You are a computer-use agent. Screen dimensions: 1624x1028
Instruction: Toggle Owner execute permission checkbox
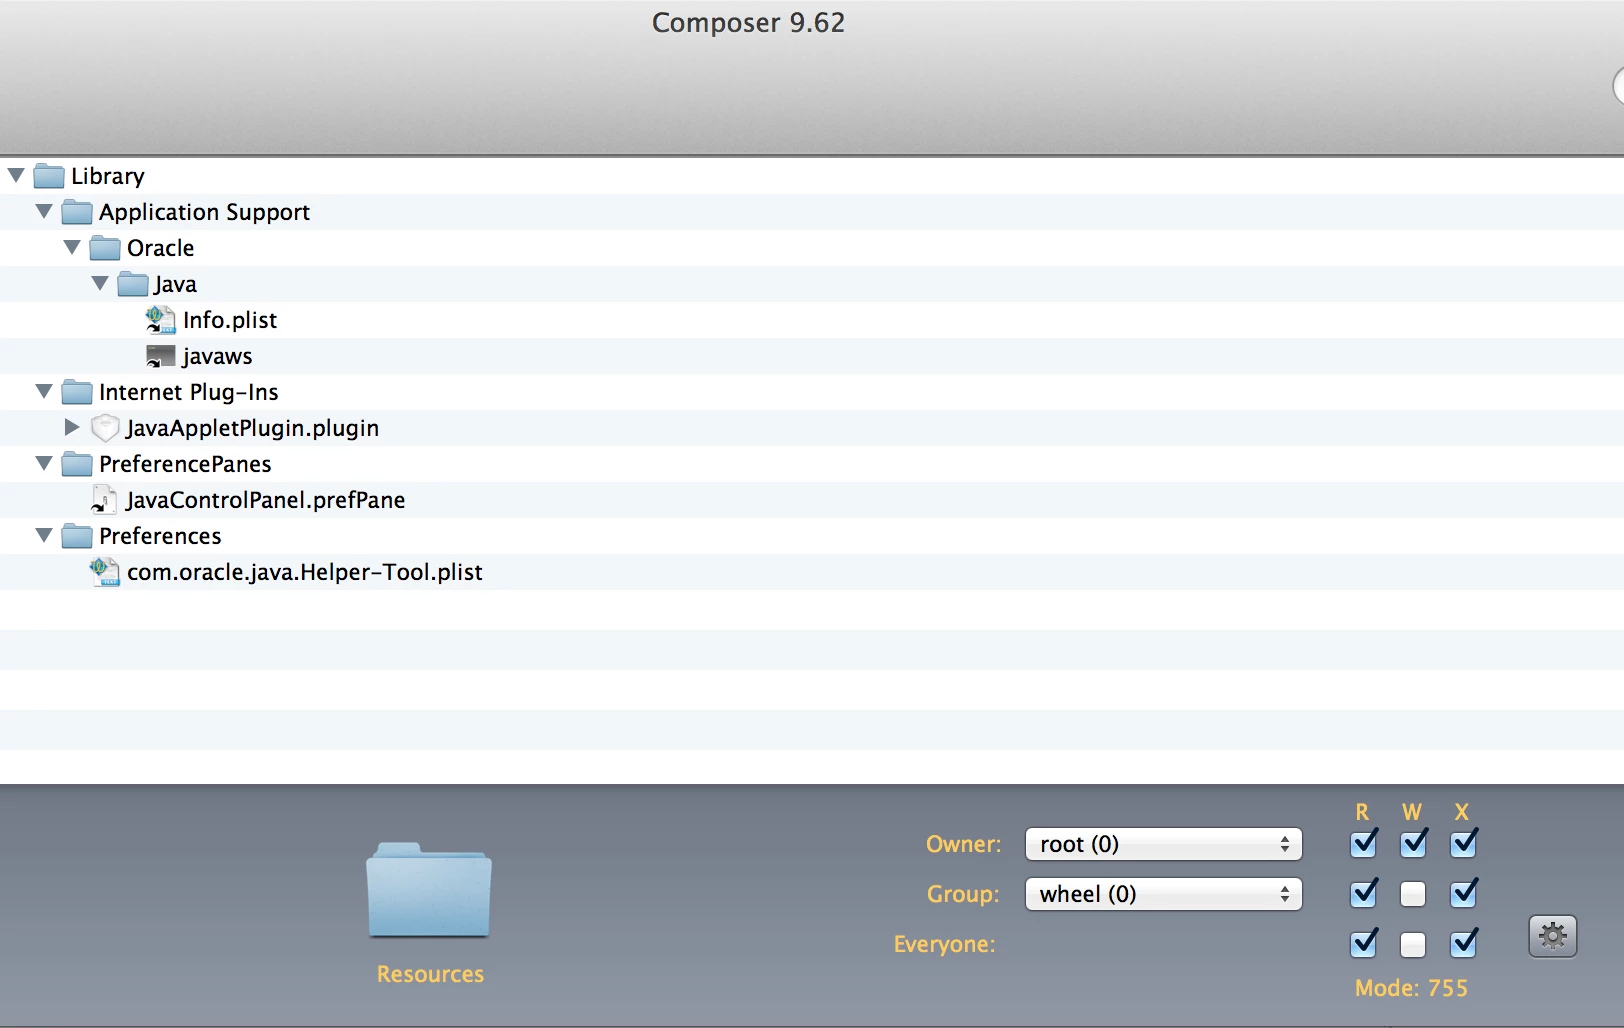pos(1463,844)
